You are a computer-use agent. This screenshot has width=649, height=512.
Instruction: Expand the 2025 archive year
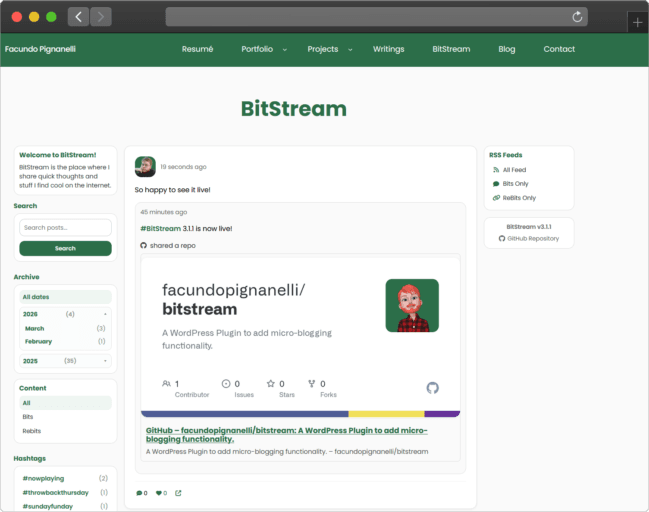(x=105, y=360)
